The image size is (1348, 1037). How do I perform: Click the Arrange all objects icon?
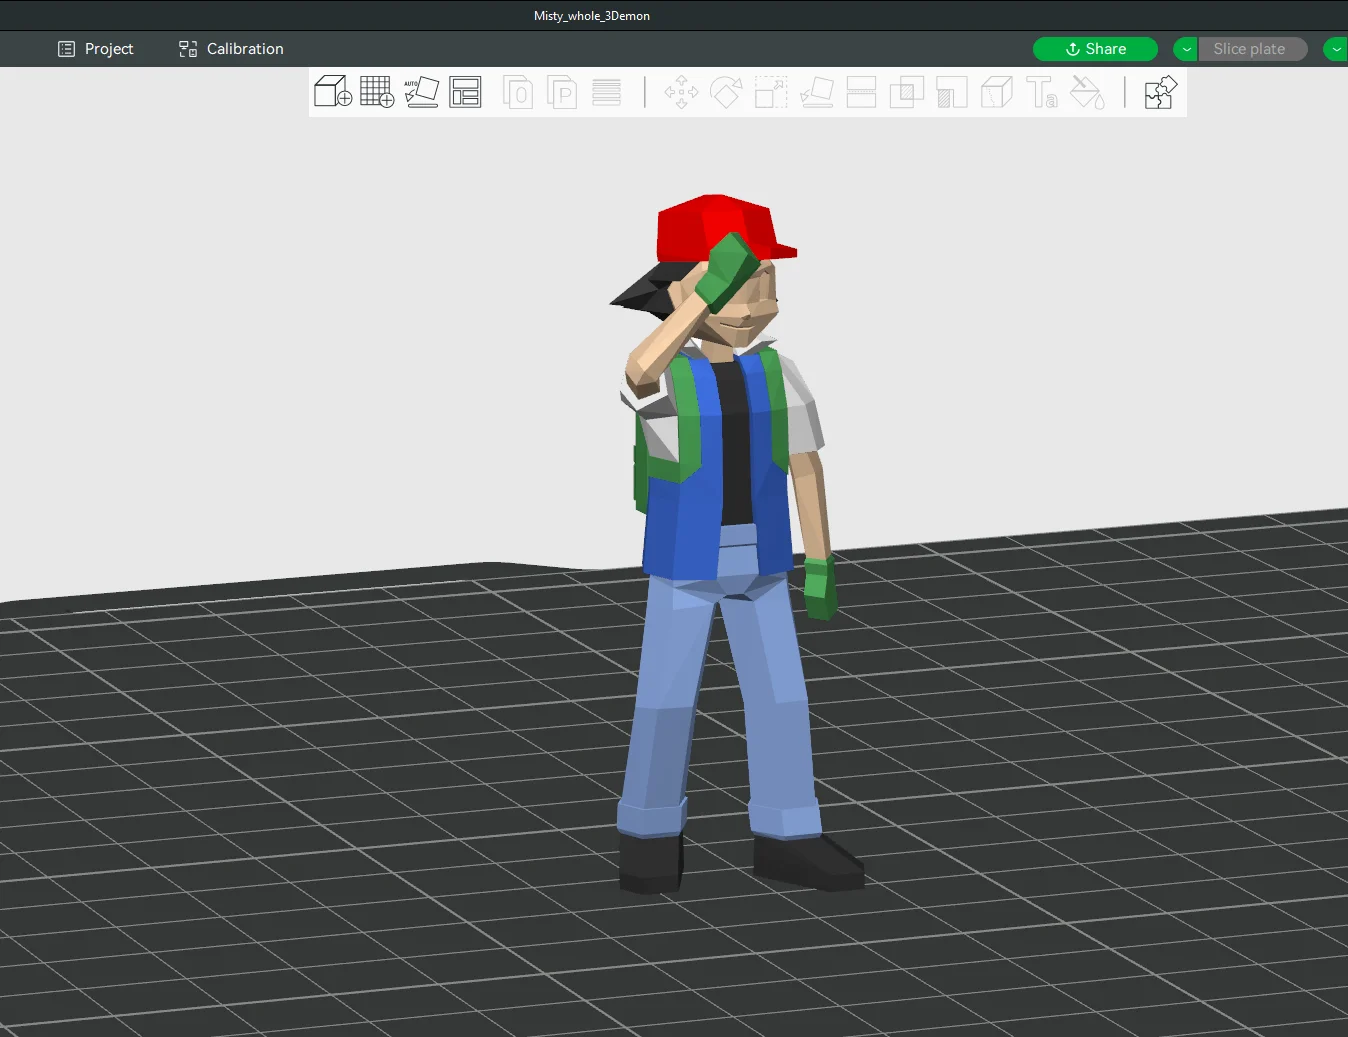tap(465, 92)
